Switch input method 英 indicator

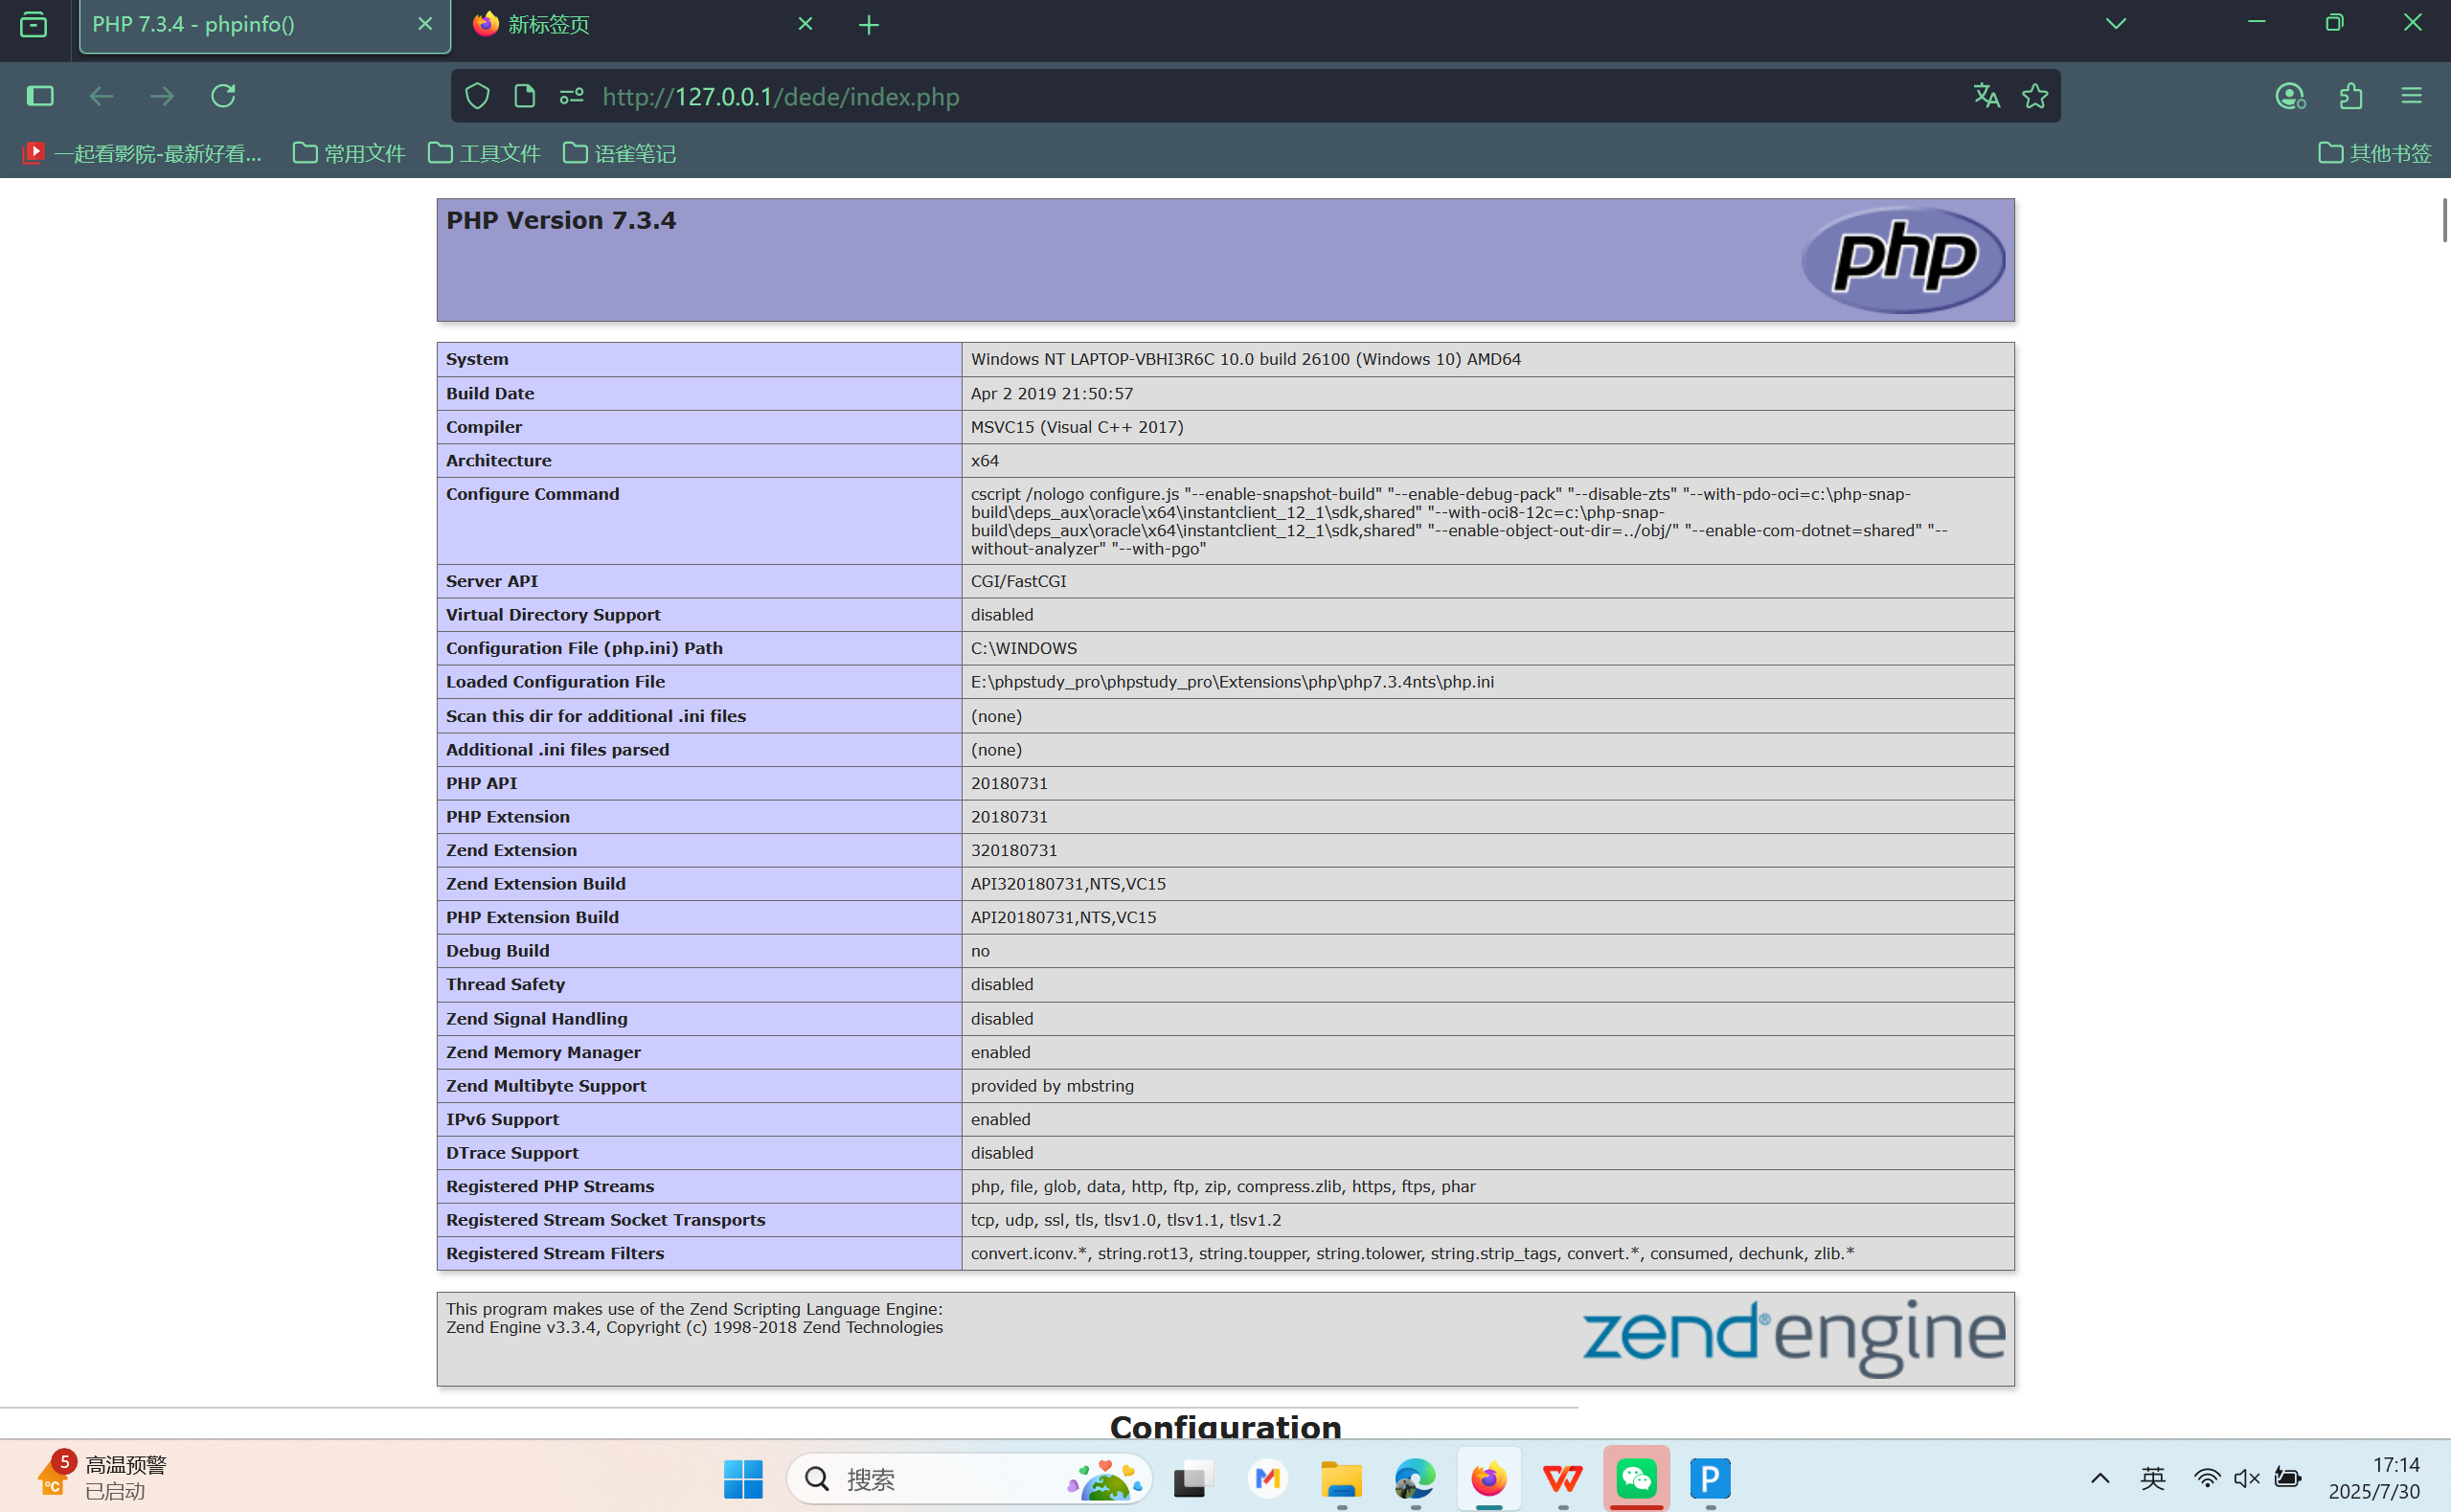2153,1478
